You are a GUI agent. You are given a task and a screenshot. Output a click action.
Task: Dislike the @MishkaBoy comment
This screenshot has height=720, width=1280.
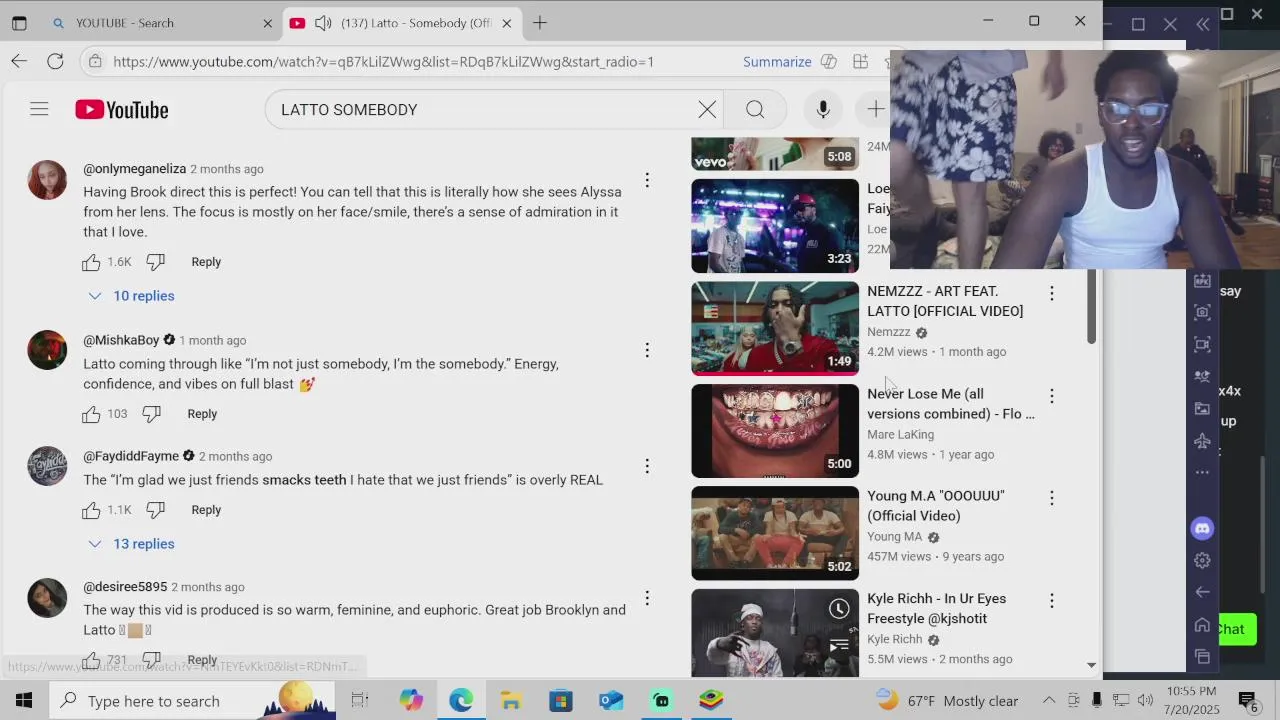[x=151, y=414]
